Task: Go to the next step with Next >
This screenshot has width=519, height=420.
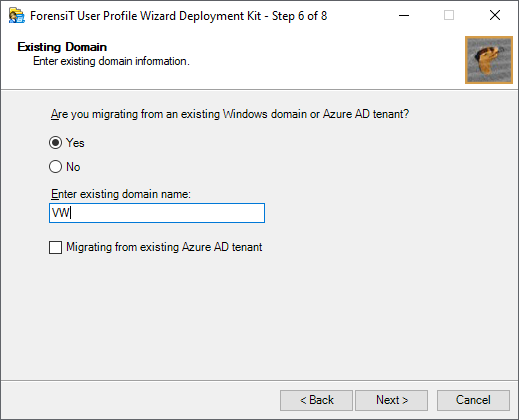Action: tap(391, 400)
